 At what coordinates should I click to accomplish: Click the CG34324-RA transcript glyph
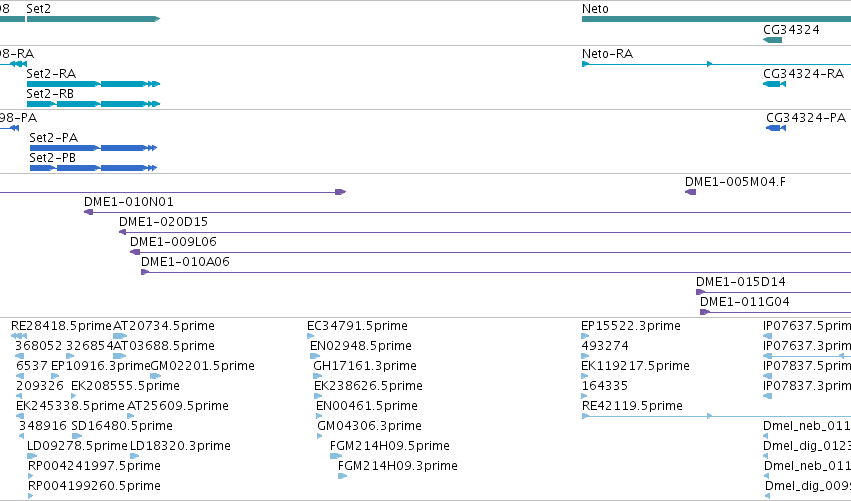(x=774, y=84)
